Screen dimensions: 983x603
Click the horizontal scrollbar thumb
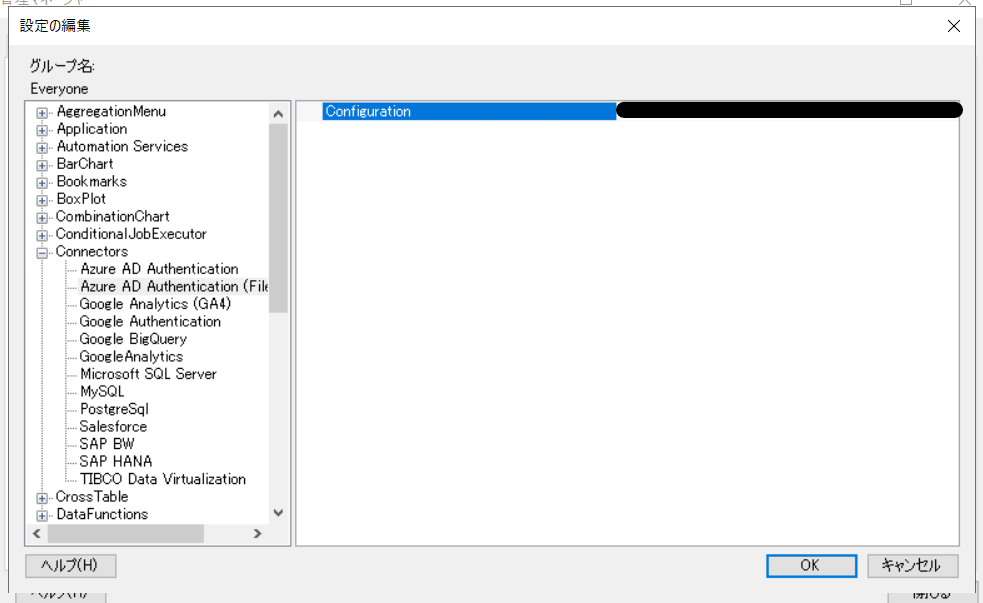pyautogui.click(x=125, y=533)
